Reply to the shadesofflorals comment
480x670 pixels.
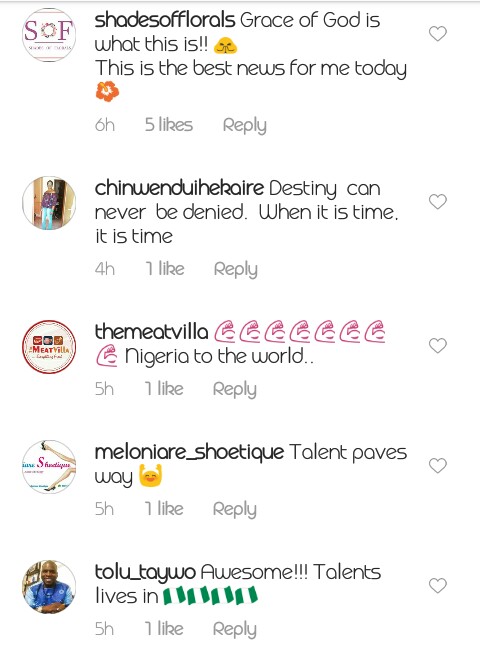click(x=244, y=126)
